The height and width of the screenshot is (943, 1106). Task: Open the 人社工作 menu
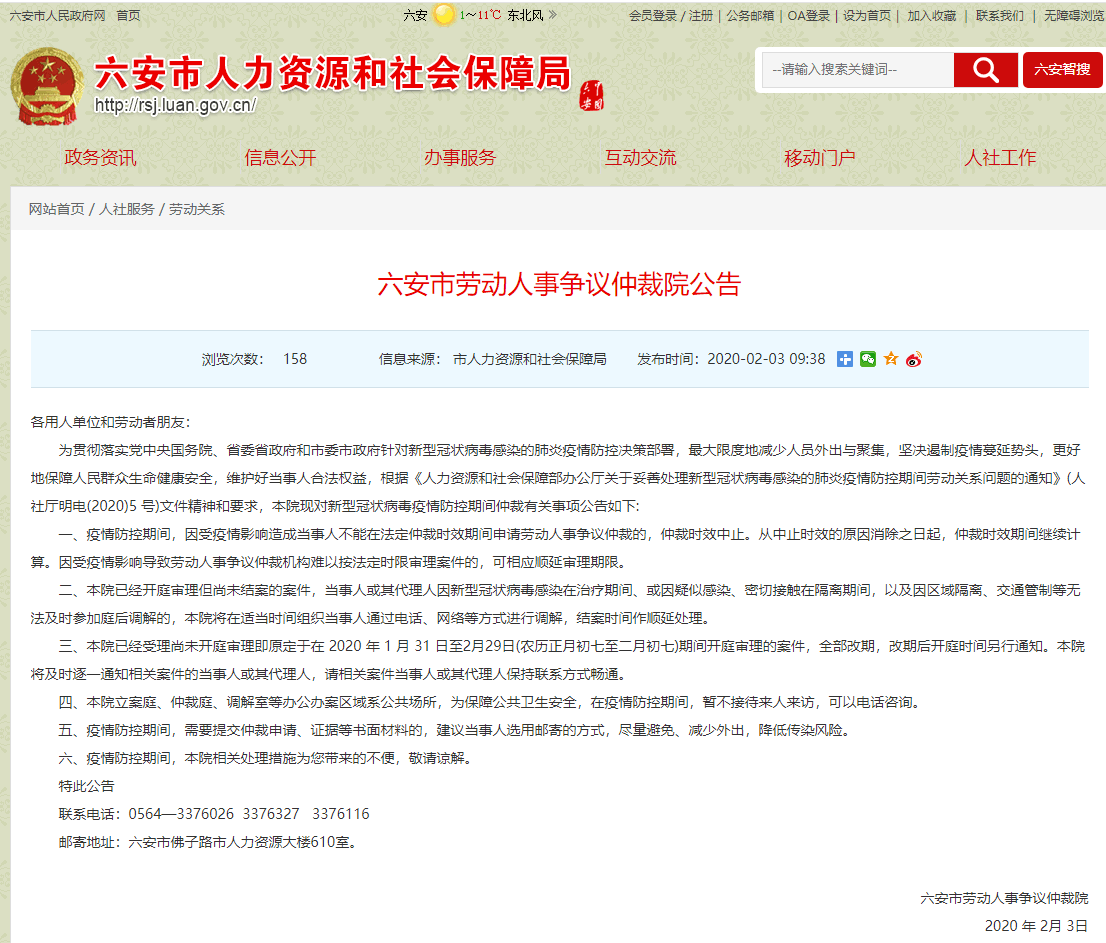click(x=1000, y=158)
